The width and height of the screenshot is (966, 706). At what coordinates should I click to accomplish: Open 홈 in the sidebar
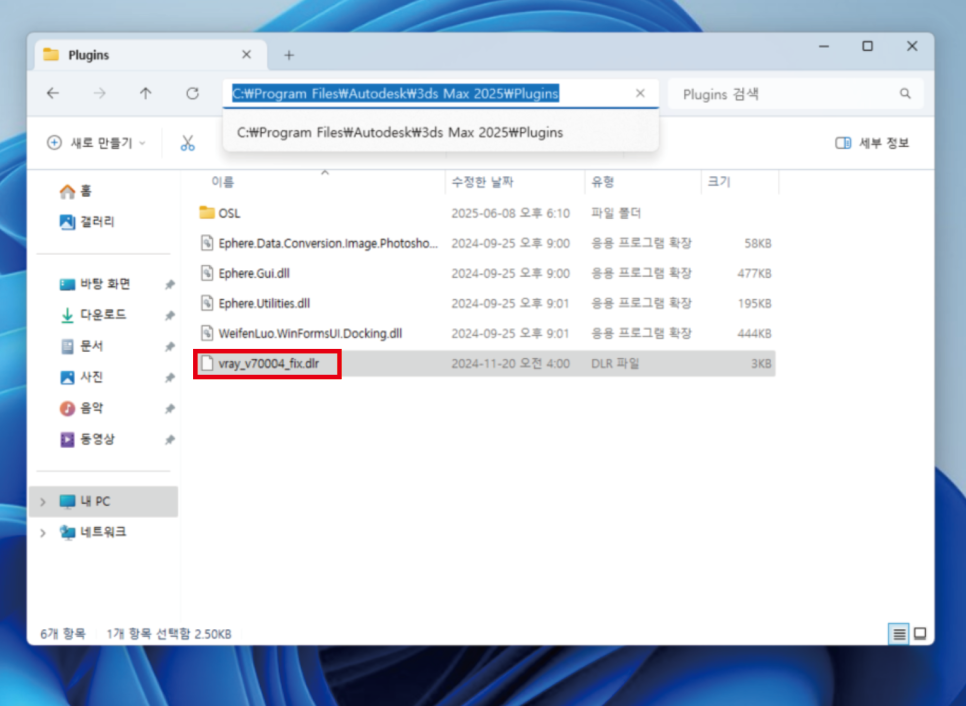click(76, 192)
